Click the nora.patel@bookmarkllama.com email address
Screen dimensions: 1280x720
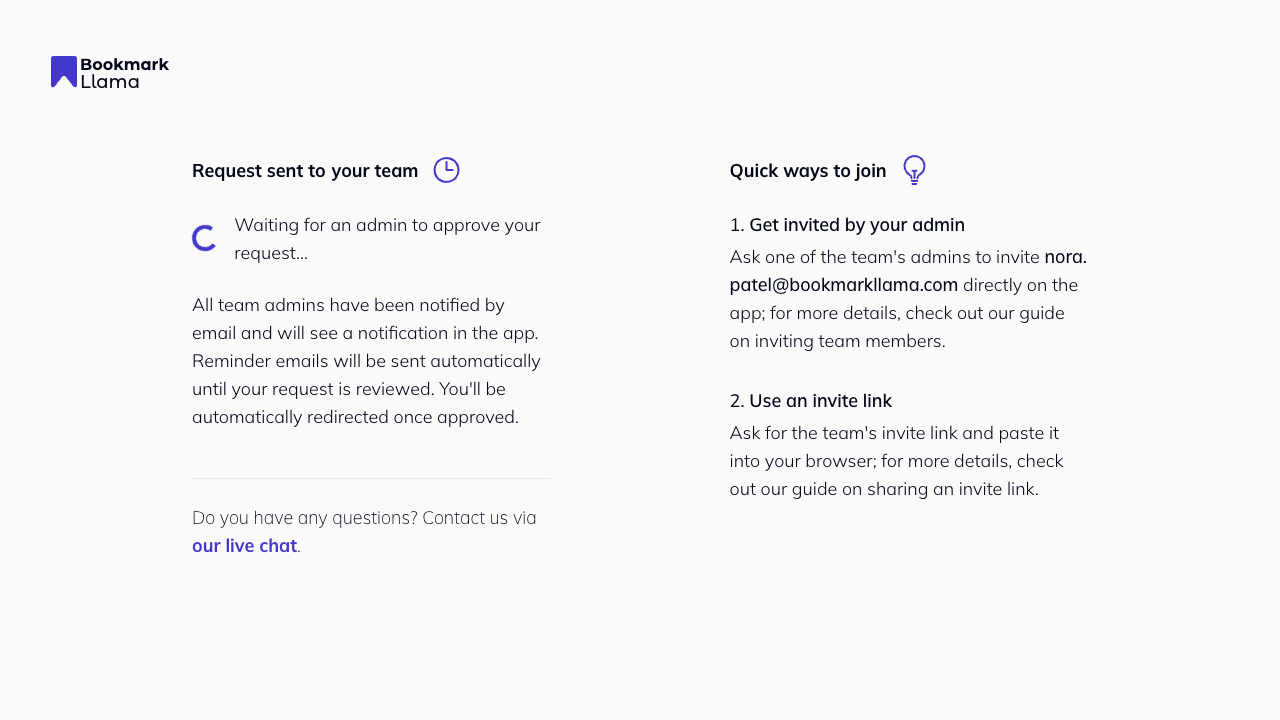coord(843,285)
